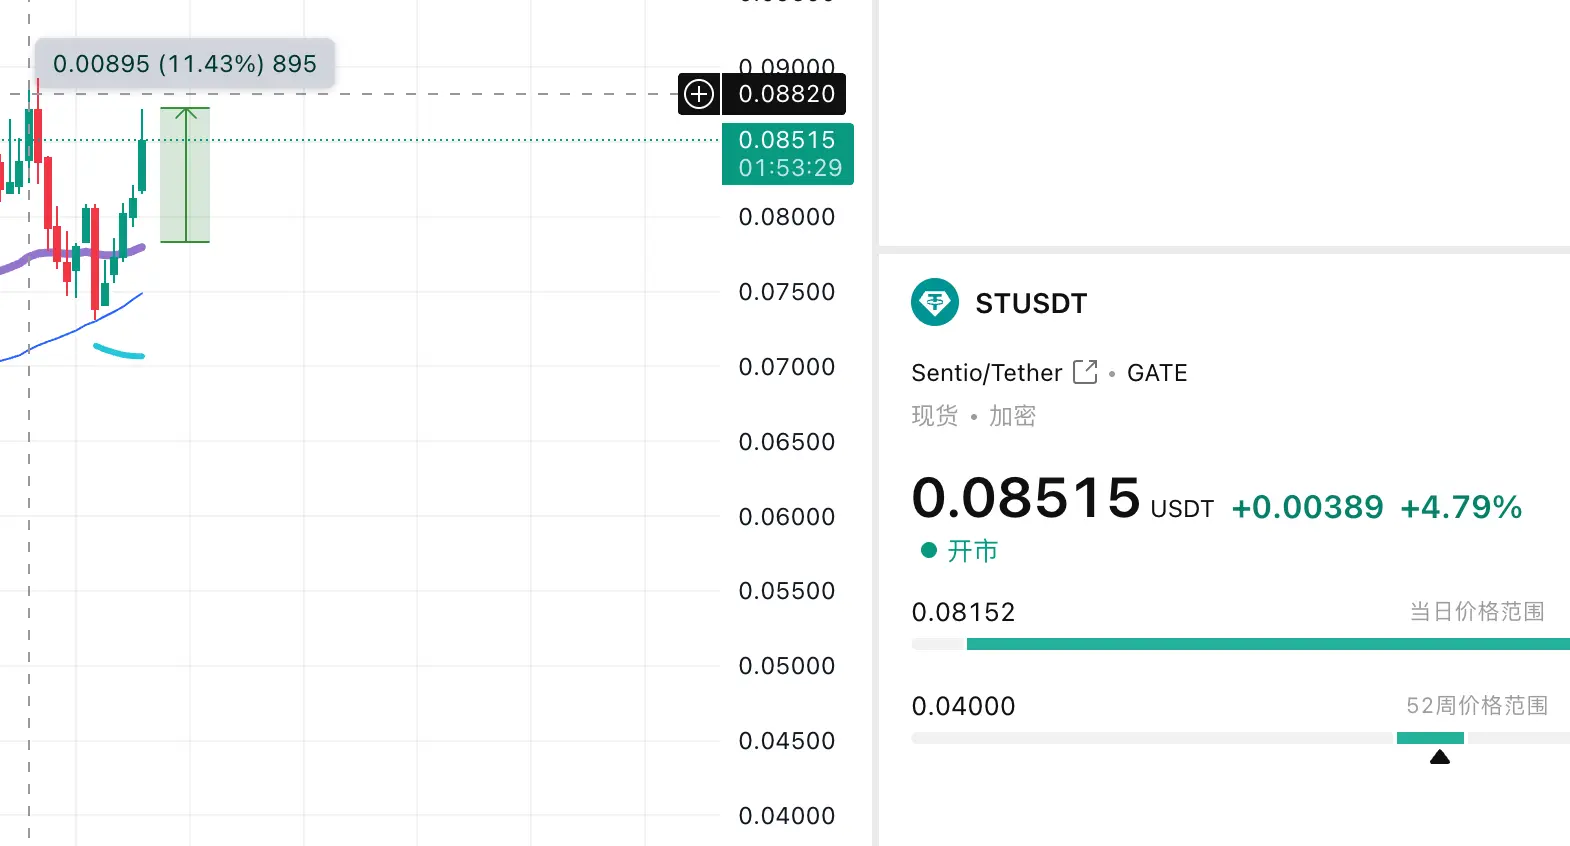
Task: Click the 0.07000 price axis label
Action: click(x=787, y=367)
